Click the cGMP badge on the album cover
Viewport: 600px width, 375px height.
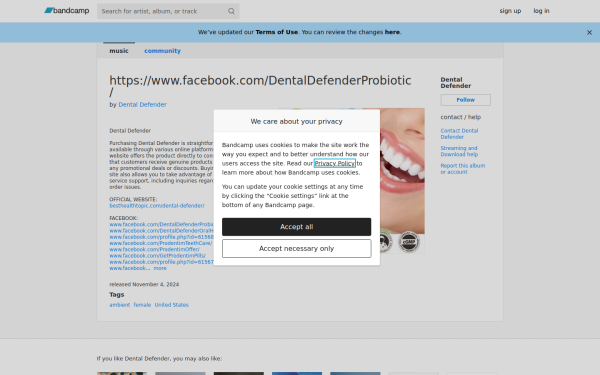(x=409, y=242)
